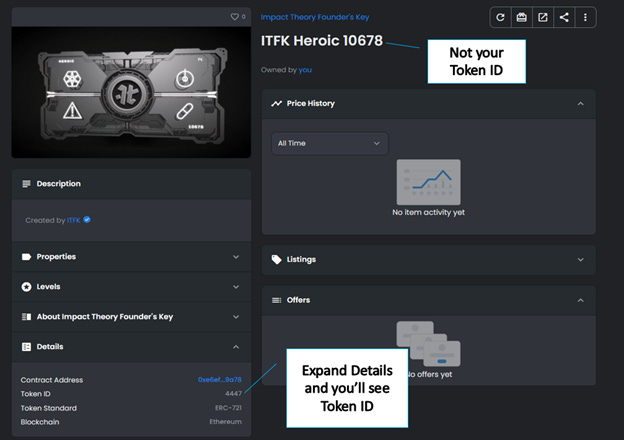Open the ITFK creator link
Screen dimensions: 624x440
pyautogui.click(x=73, y=220)
